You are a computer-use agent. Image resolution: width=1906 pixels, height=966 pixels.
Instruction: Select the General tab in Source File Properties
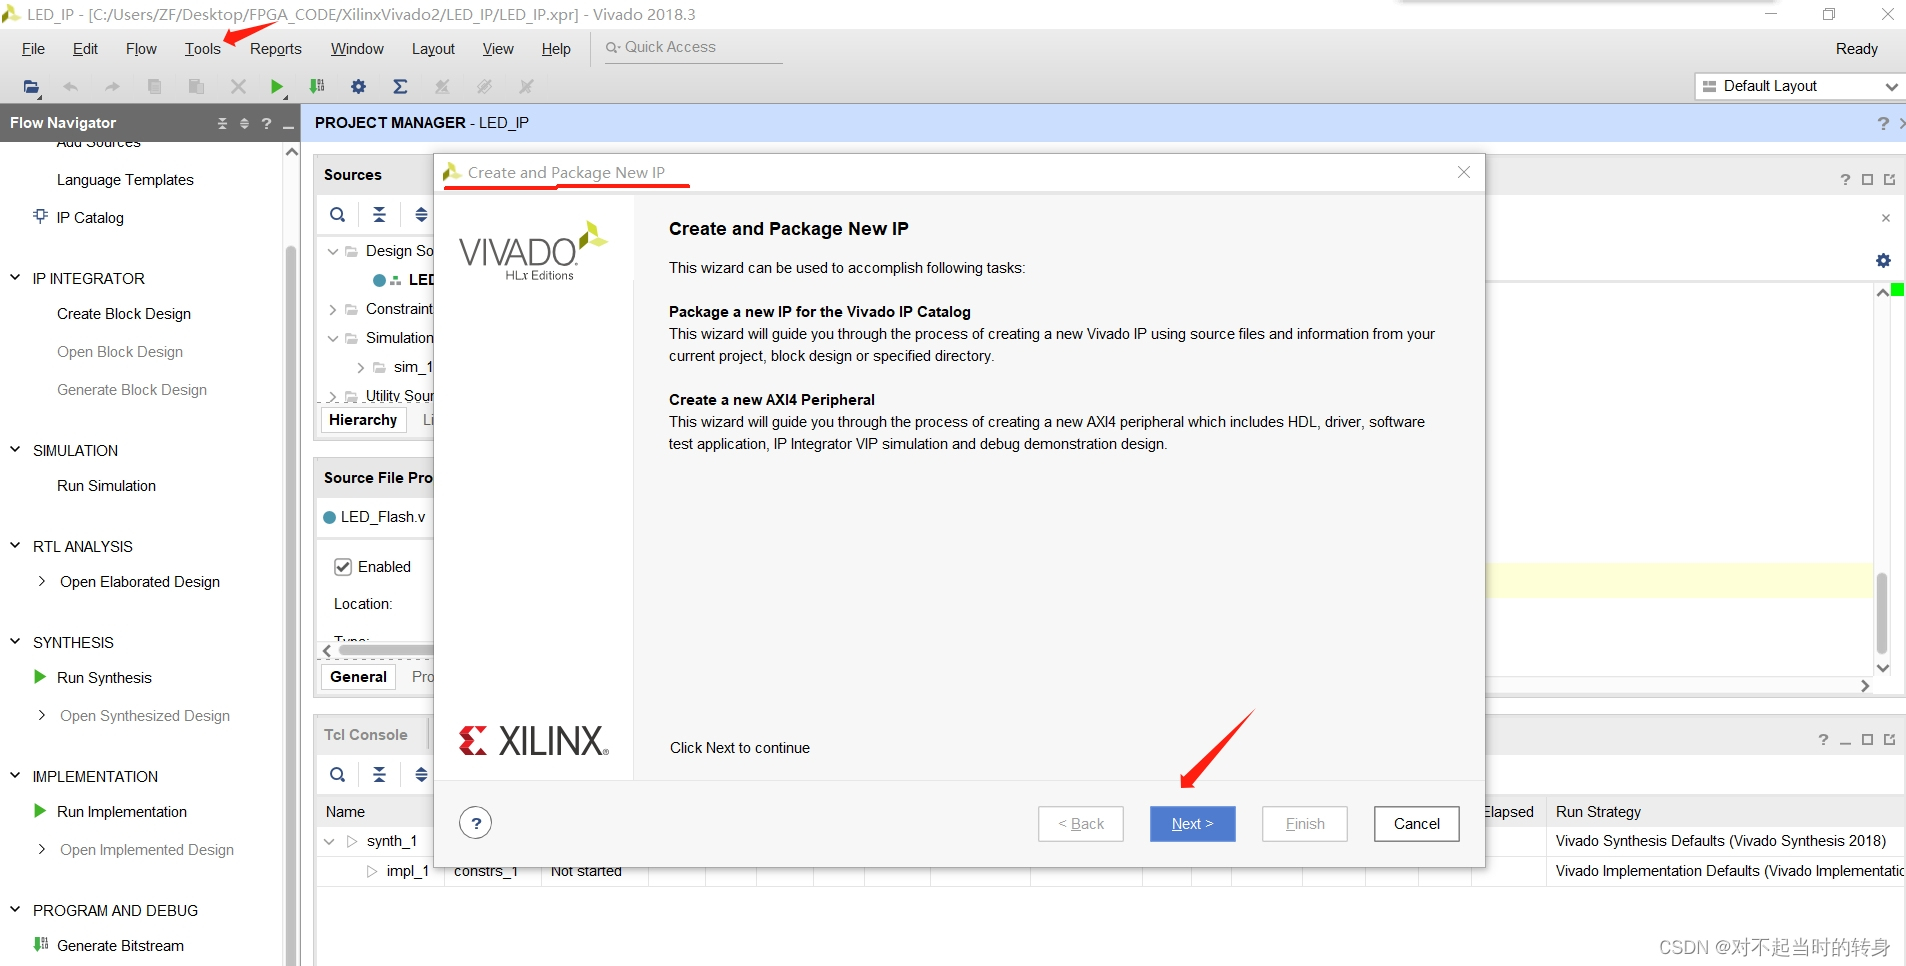(358, 677)
